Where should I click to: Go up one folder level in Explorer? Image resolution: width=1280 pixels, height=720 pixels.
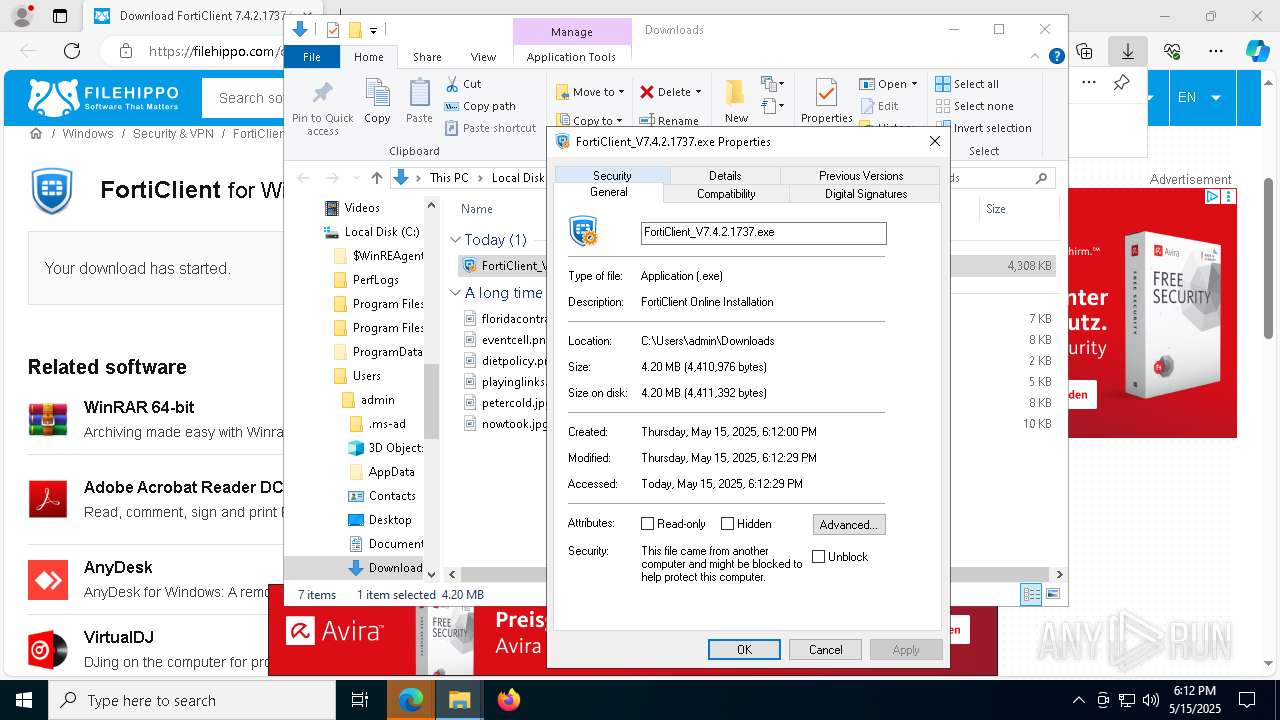tap(376, 178)
